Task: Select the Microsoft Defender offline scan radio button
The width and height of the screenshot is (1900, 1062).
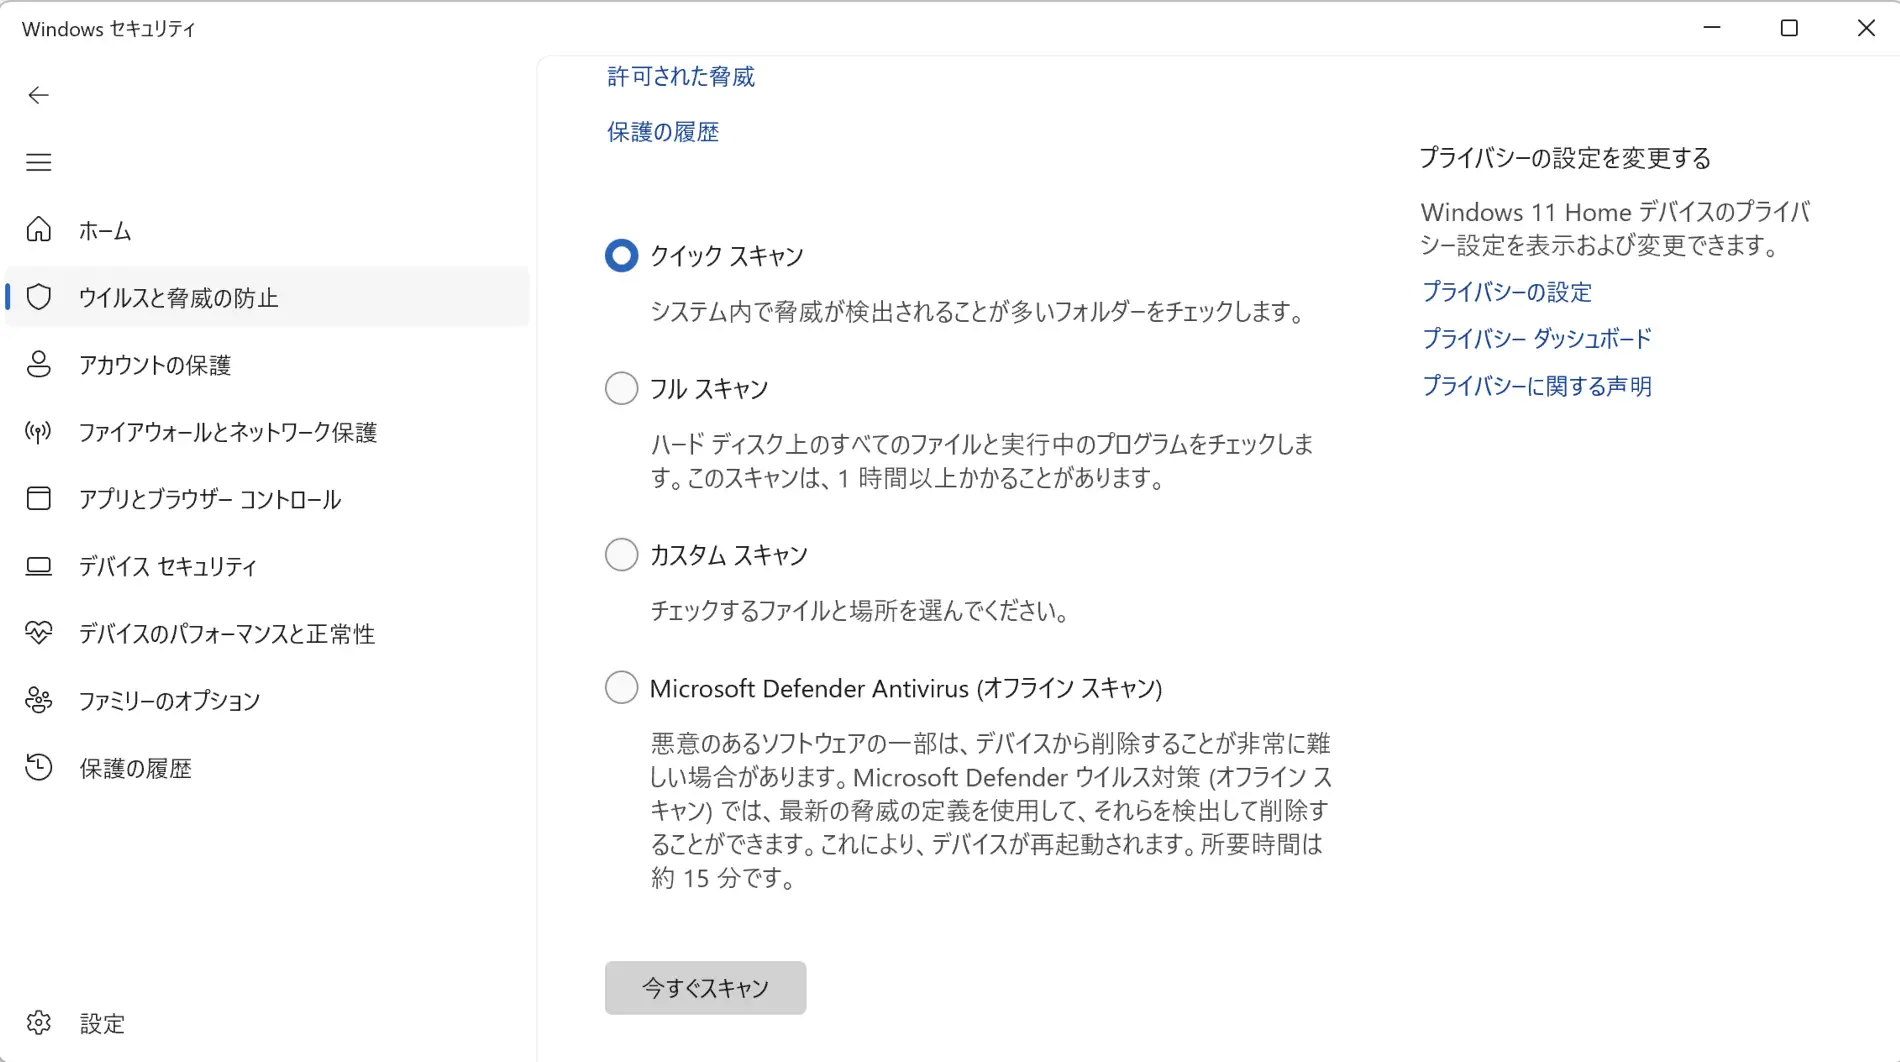Action: click(x=621, y=687)
